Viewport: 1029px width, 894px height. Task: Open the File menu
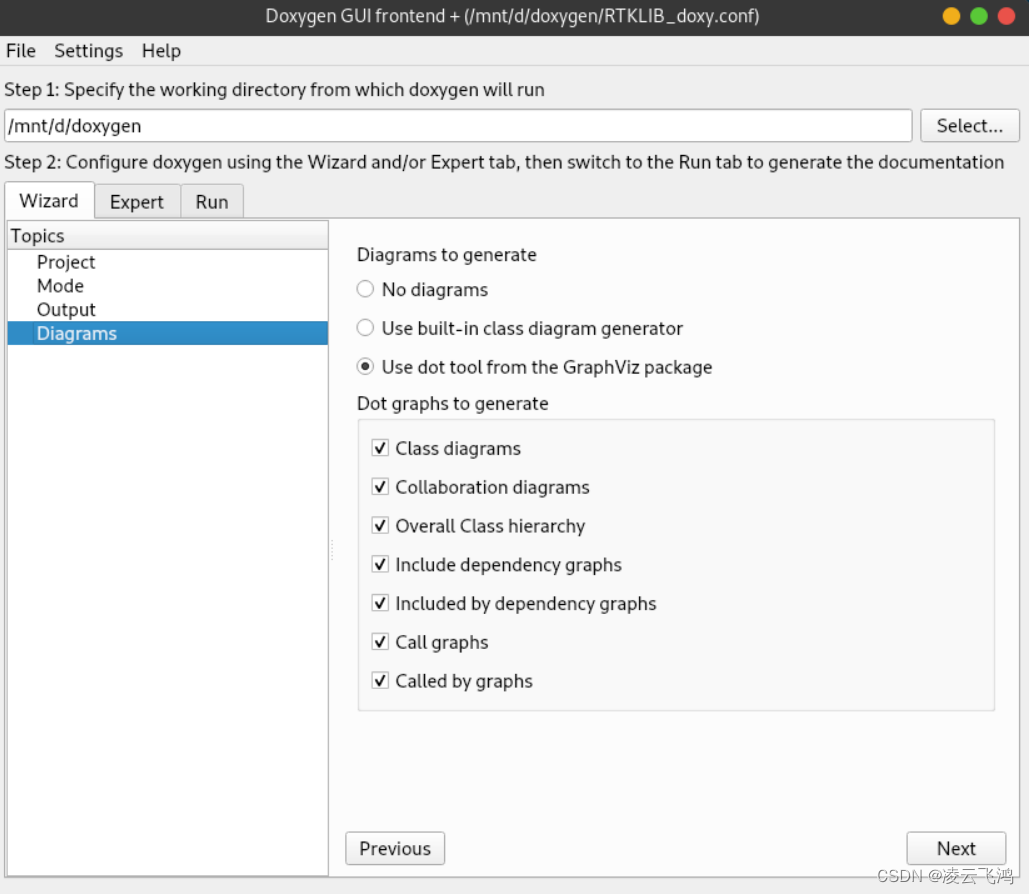coord(21,51)
